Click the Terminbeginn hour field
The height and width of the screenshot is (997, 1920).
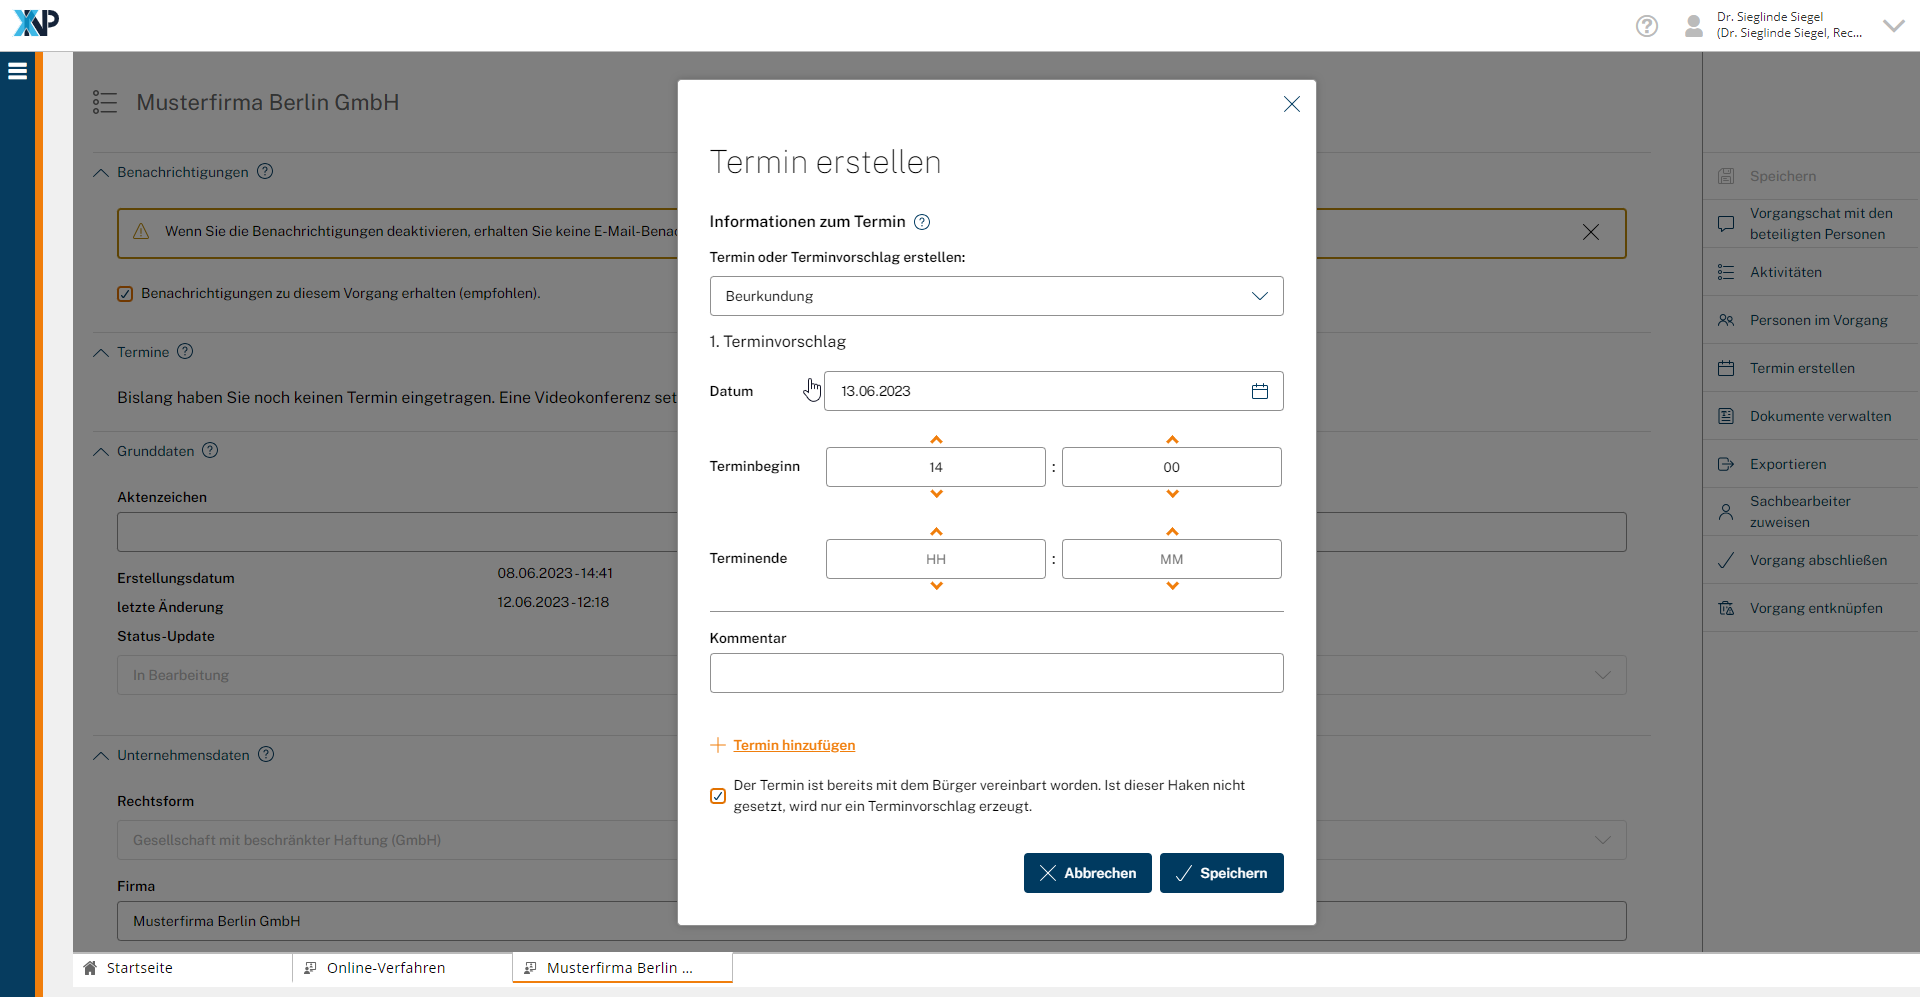click(936, 467)
